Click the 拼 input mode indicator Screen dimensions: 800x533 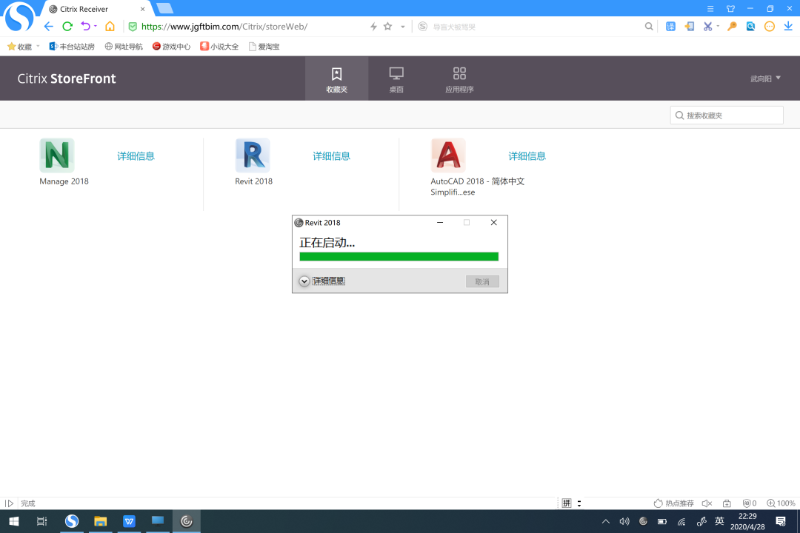[566, 503]
